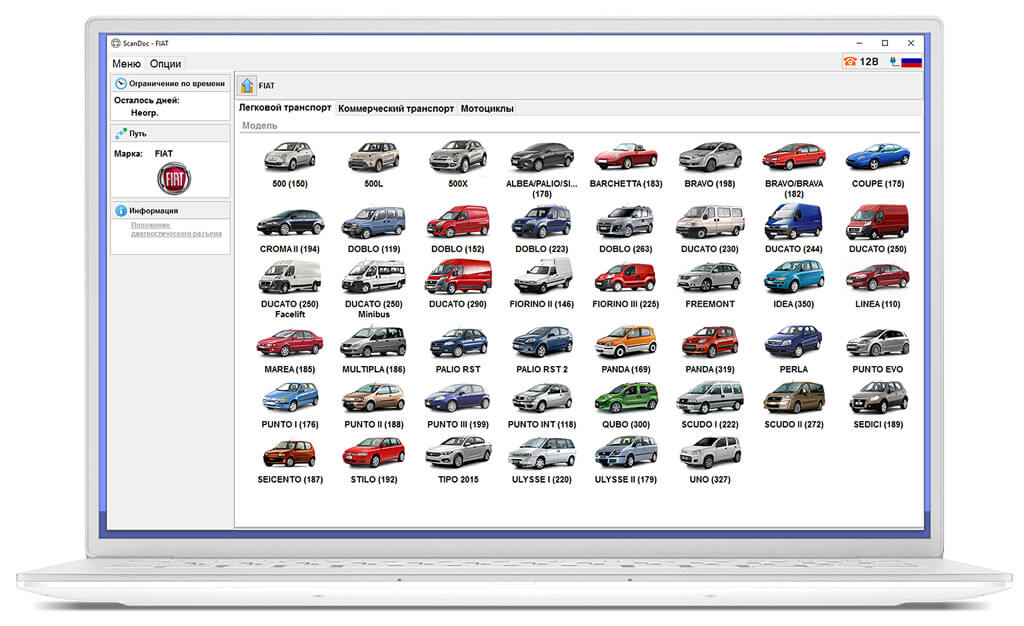
Task: Click the Путь path icon
Action: (121, 133)
